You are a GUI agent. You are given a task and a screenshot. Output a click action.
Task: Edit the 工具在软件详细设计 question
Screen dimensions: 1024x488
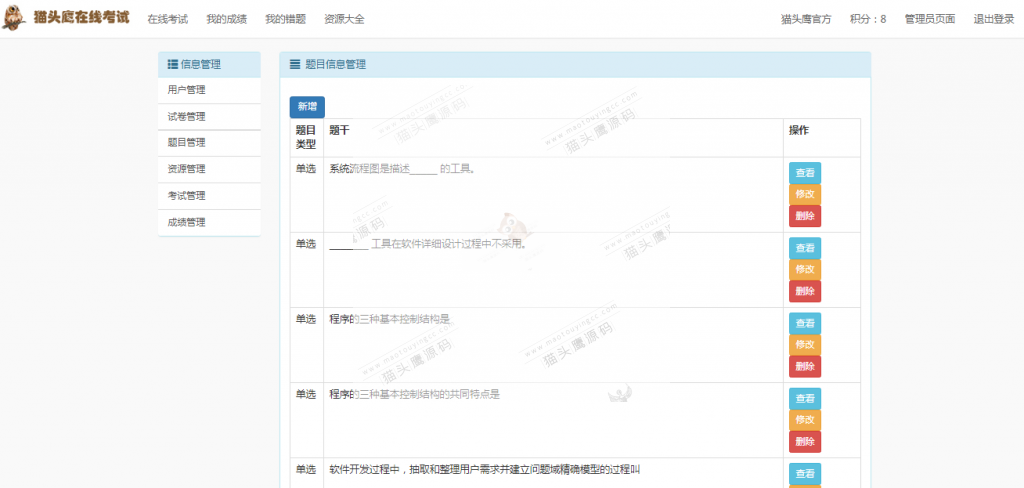pos(805,270)
